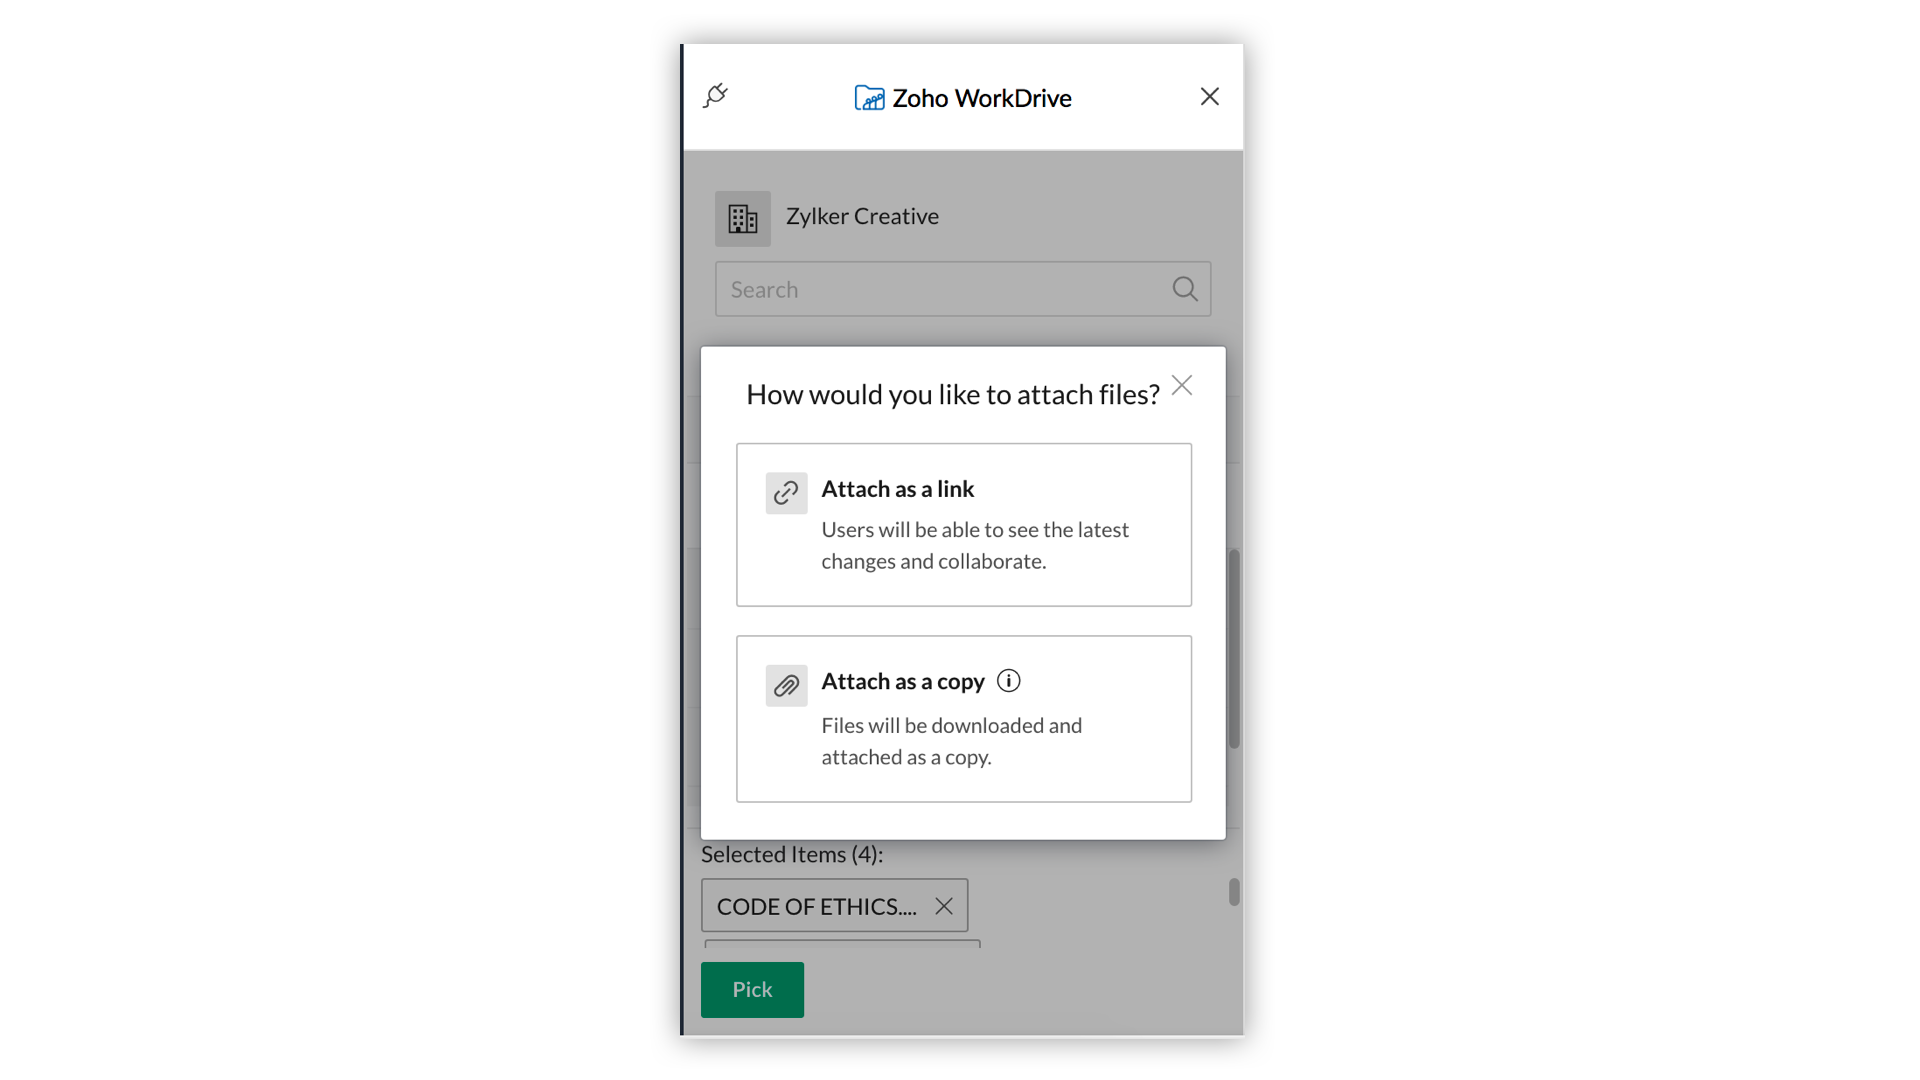Image resolution: width=1920 pixels, height=1080 pixels.
Task: Remove the CODE OF ETHICS selected item
Action: point(943,906)
